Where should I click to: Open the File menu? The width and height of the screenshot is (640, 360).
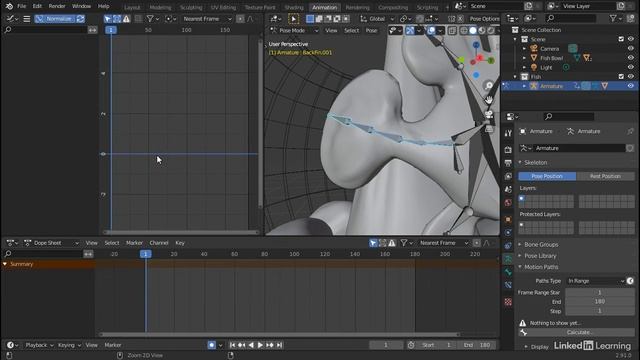pyautogui.click(x=22, y=6)
